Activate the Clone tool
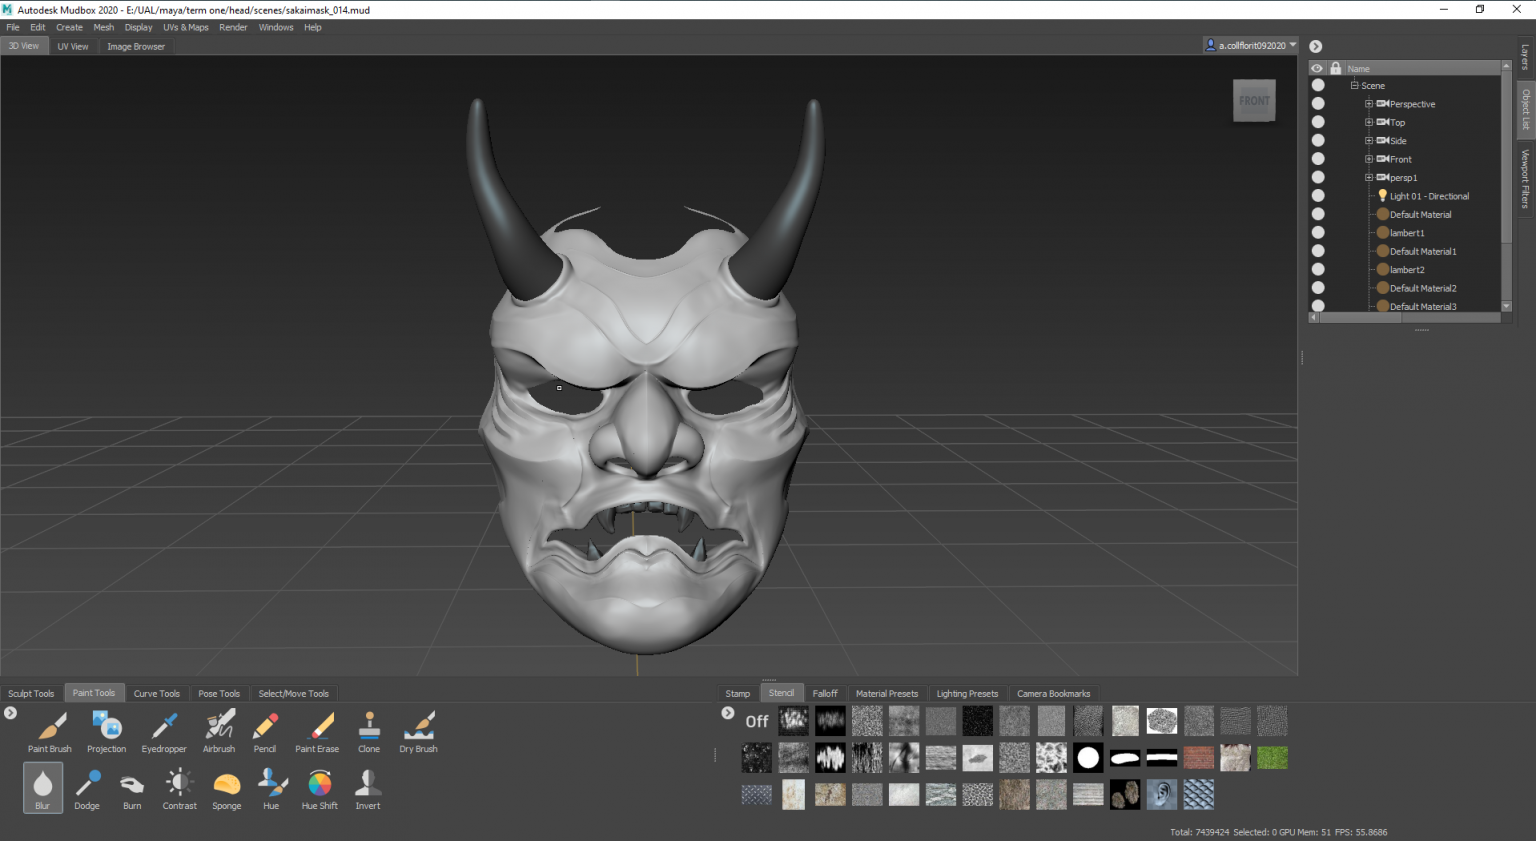This screenshot has height=841, width=1536. 368,731
